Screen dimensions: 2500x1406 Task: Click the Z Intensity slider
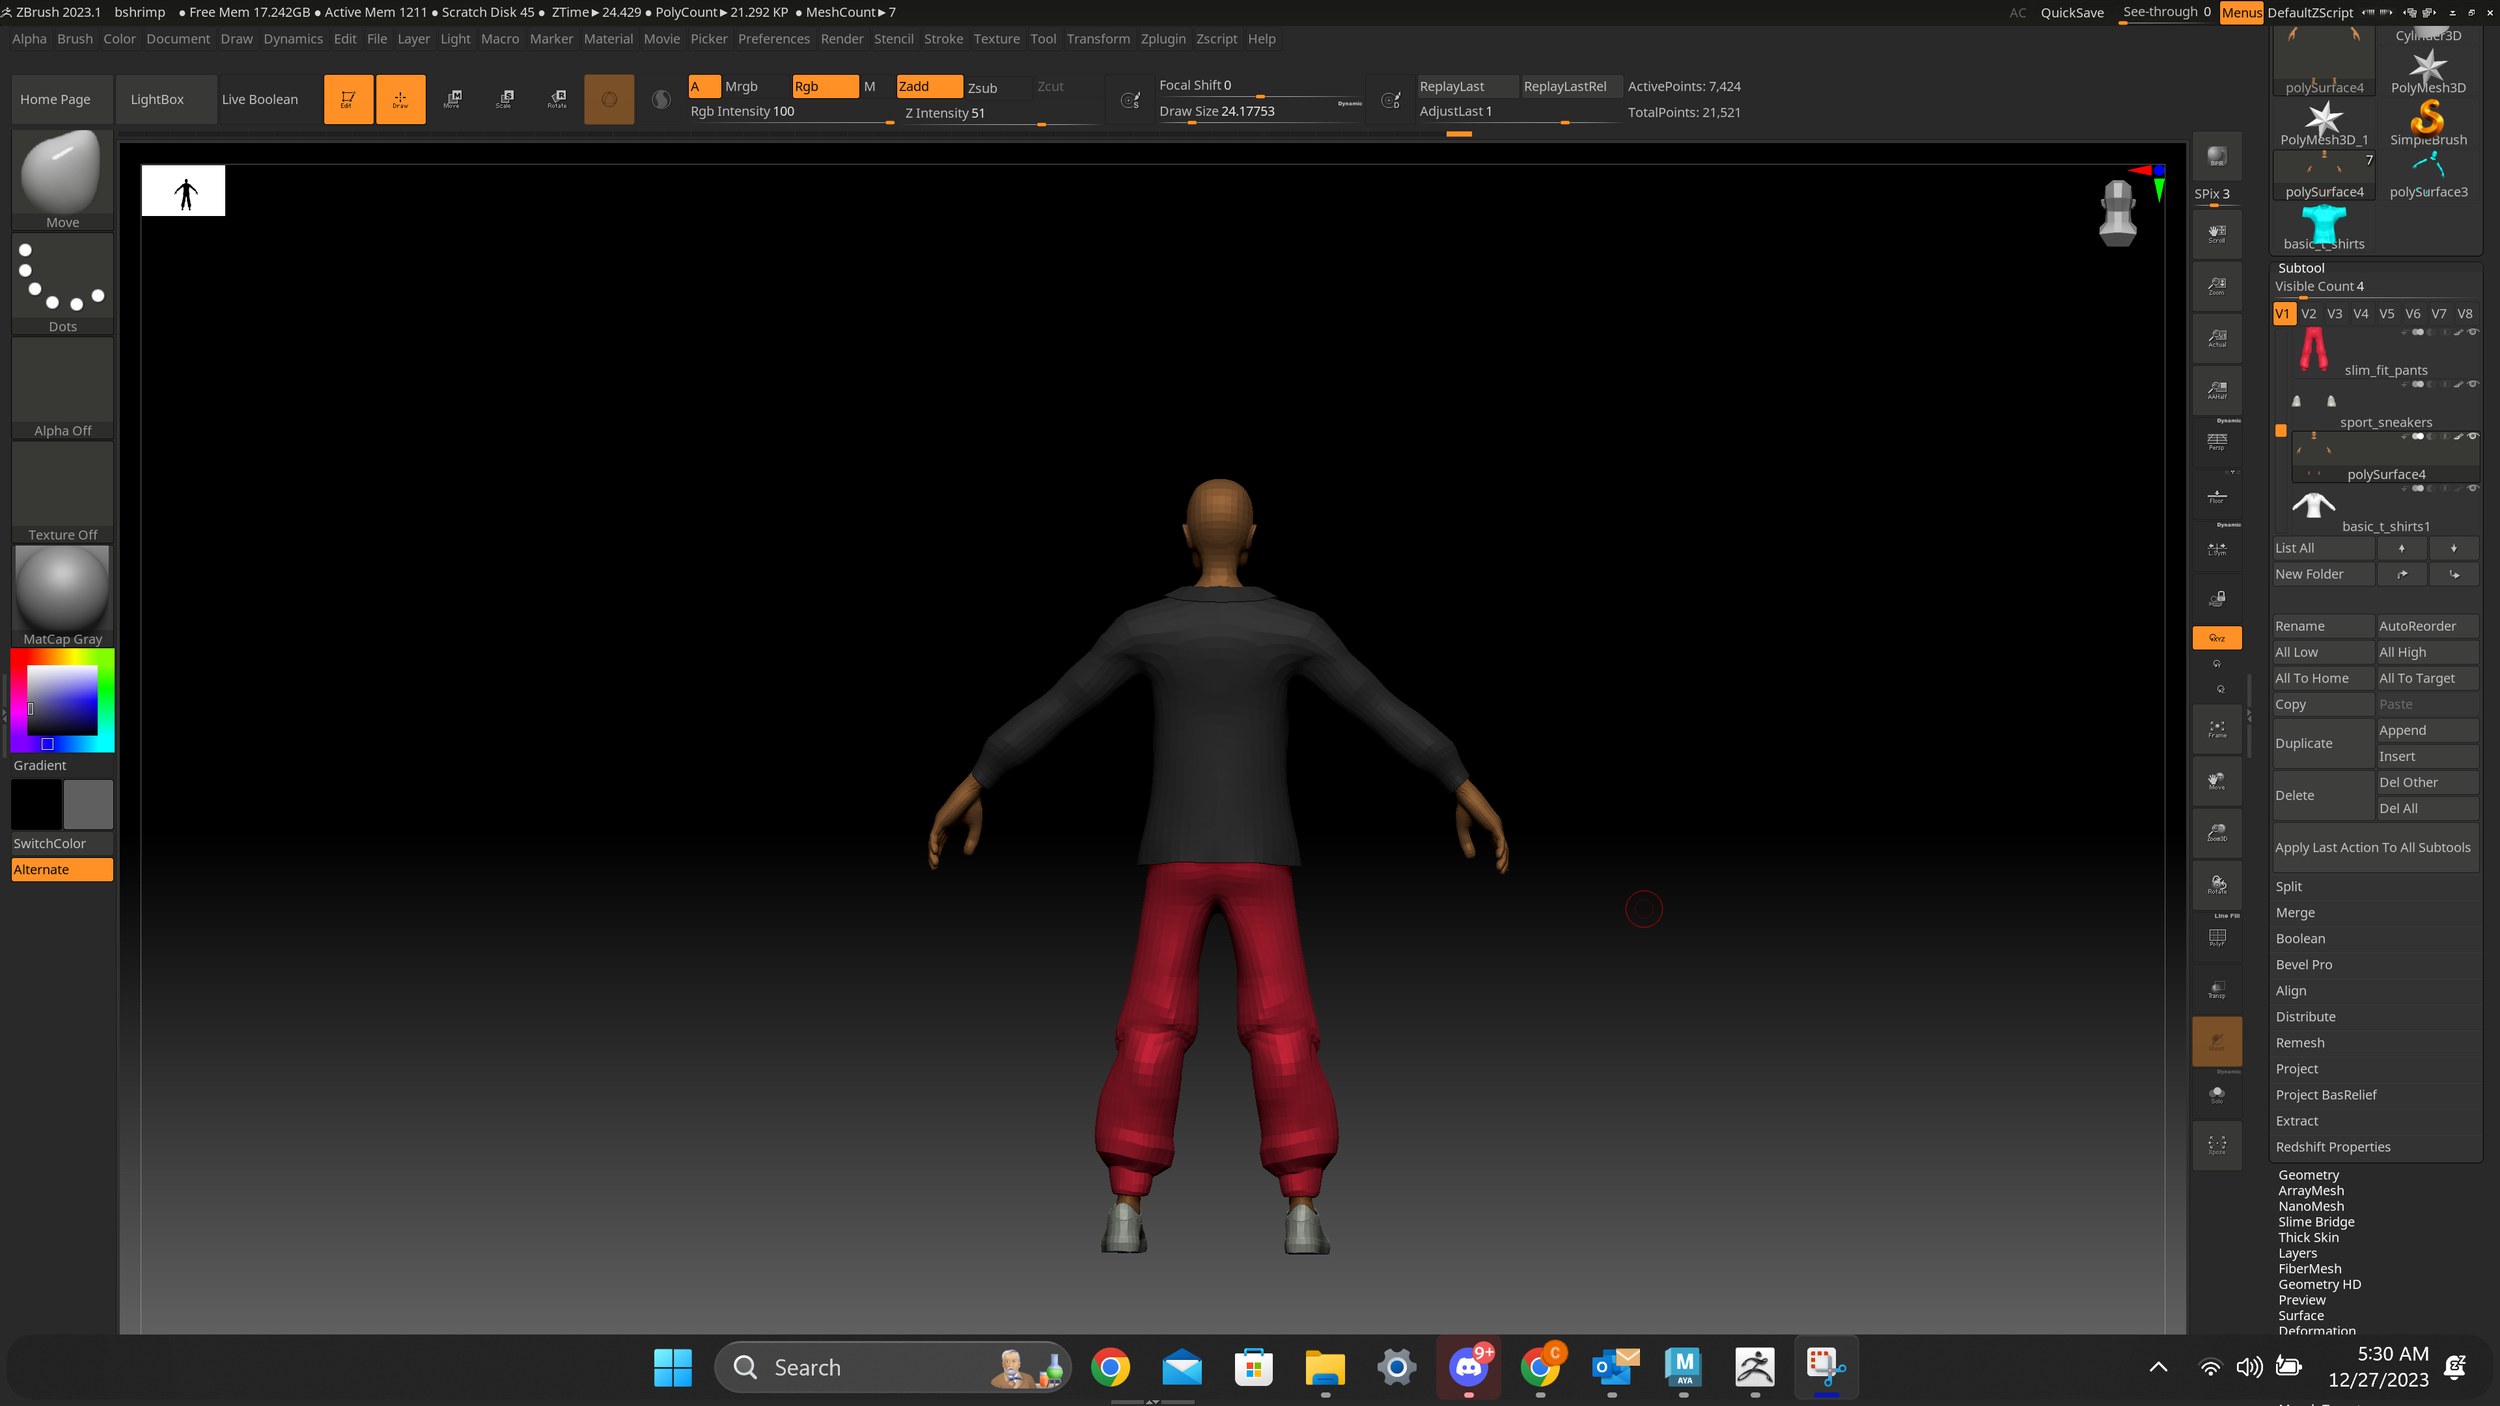click(x=1000, y=114)
